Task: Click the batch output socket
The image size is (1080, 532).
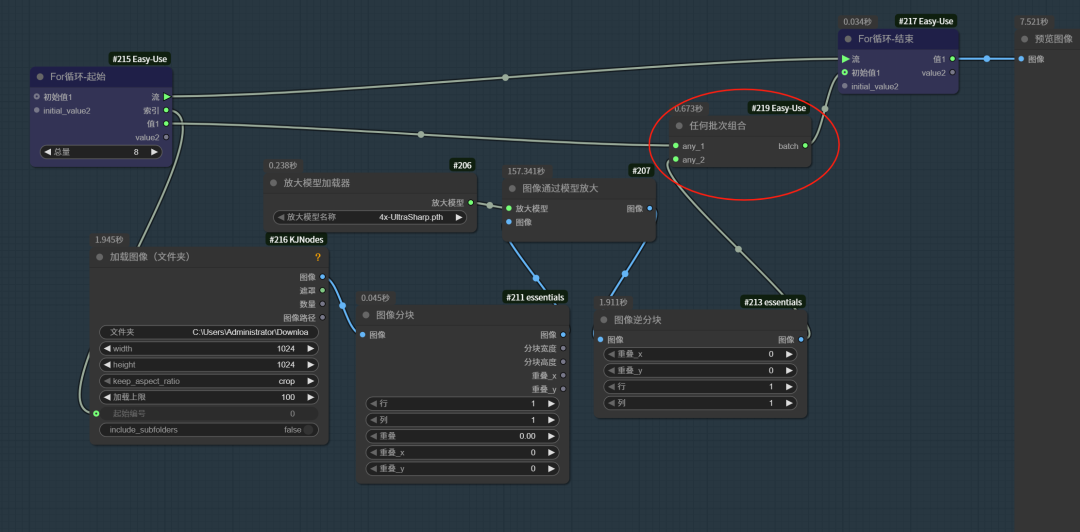Action: 805,146
